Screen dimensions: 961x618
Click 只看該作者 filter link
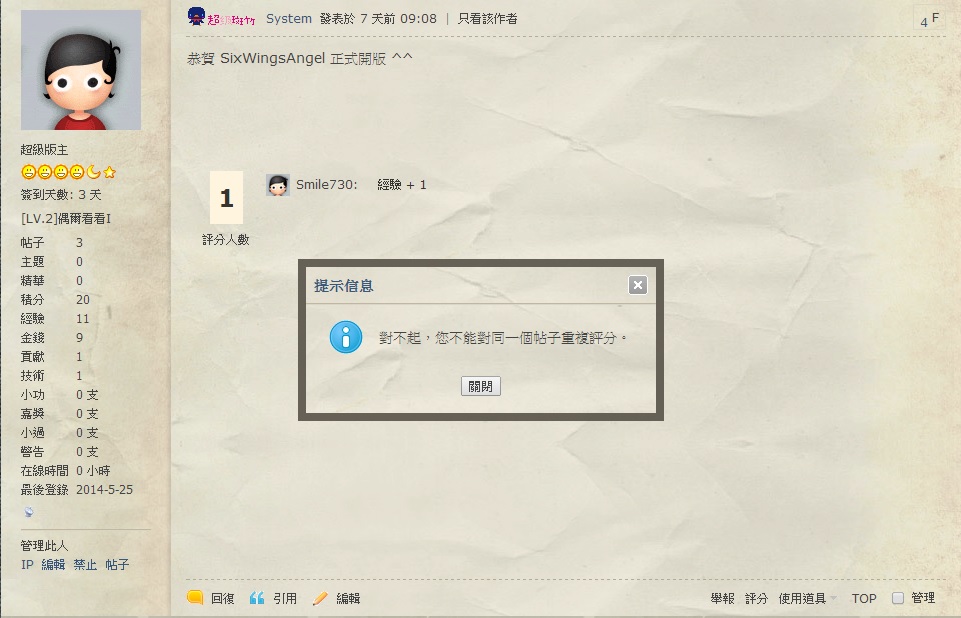coord(487,19)
